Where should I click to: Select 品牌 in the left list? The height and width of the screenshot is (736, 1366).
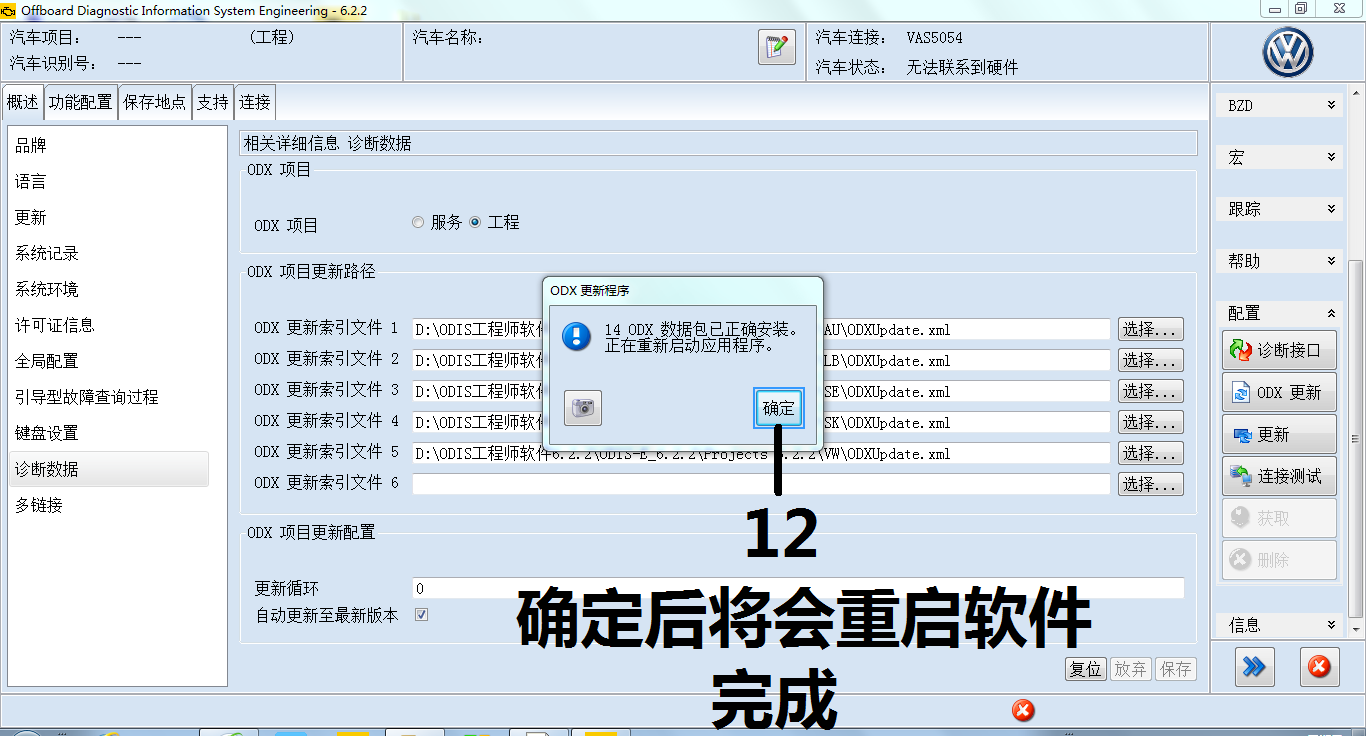click(x=108, y=145)
